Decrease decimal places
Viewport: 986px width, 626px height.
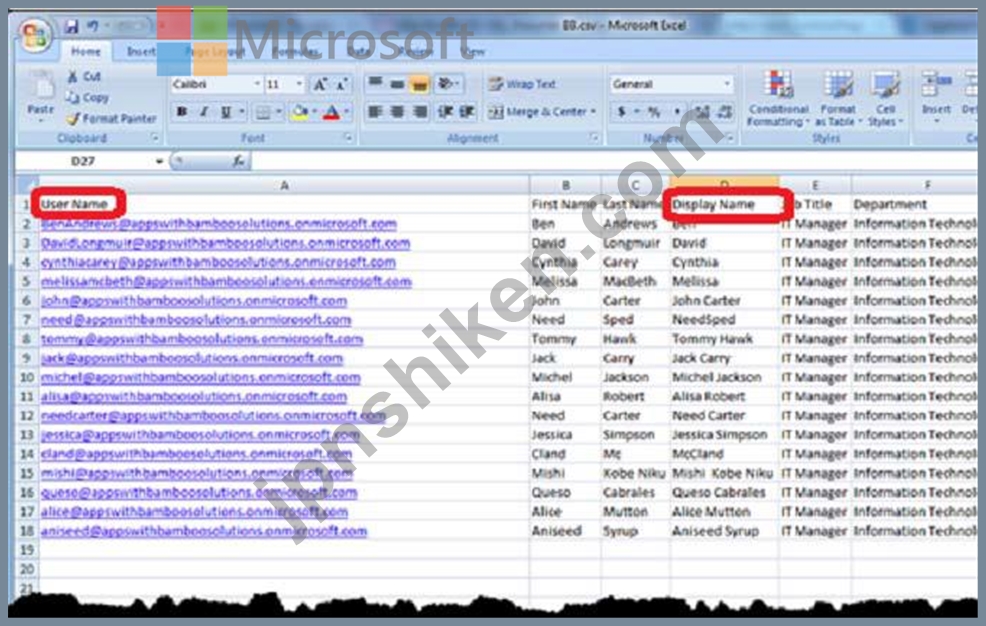pyautogui.click(x=725, y=112)
